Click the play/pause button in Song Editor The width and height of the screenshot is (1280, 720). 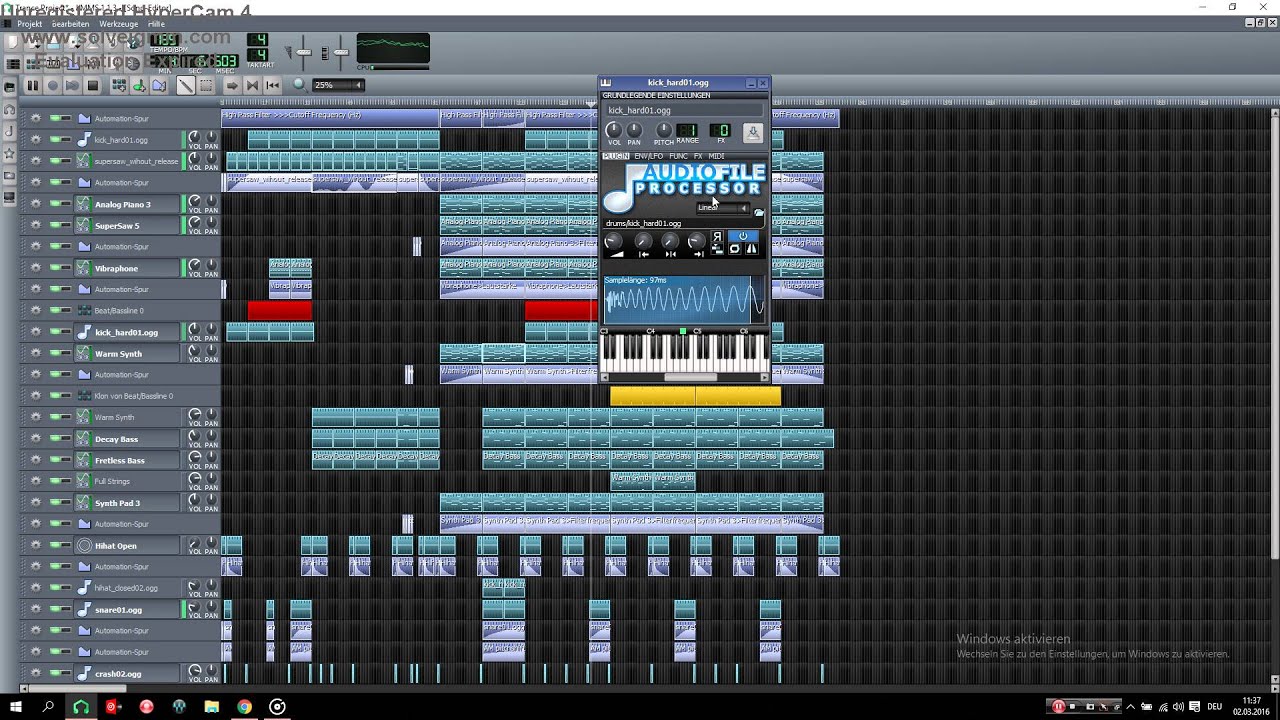tap(32, 86)
